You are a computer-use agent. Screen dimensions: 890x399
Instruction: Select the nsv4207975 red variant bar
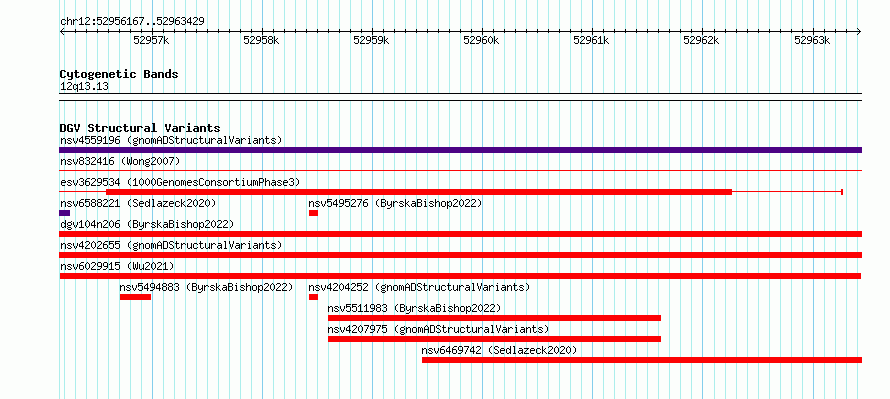[x=494, y=339]
